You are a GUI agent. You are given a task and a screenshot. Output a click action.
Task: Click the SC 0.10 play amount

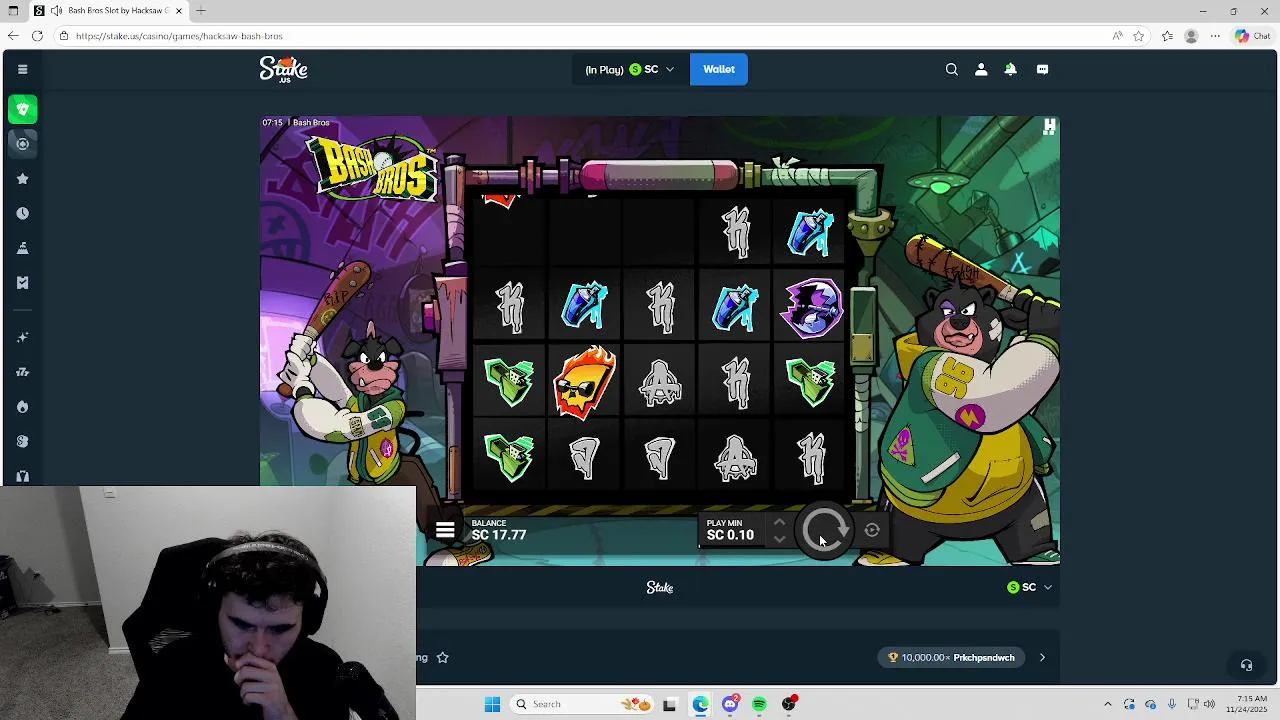coord(730,535)
